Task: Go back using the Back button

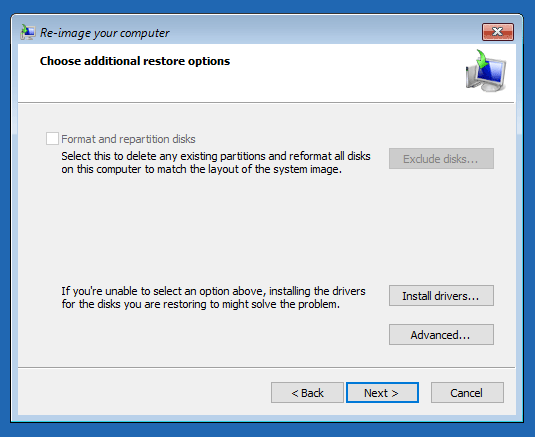Action: point(307,393)
